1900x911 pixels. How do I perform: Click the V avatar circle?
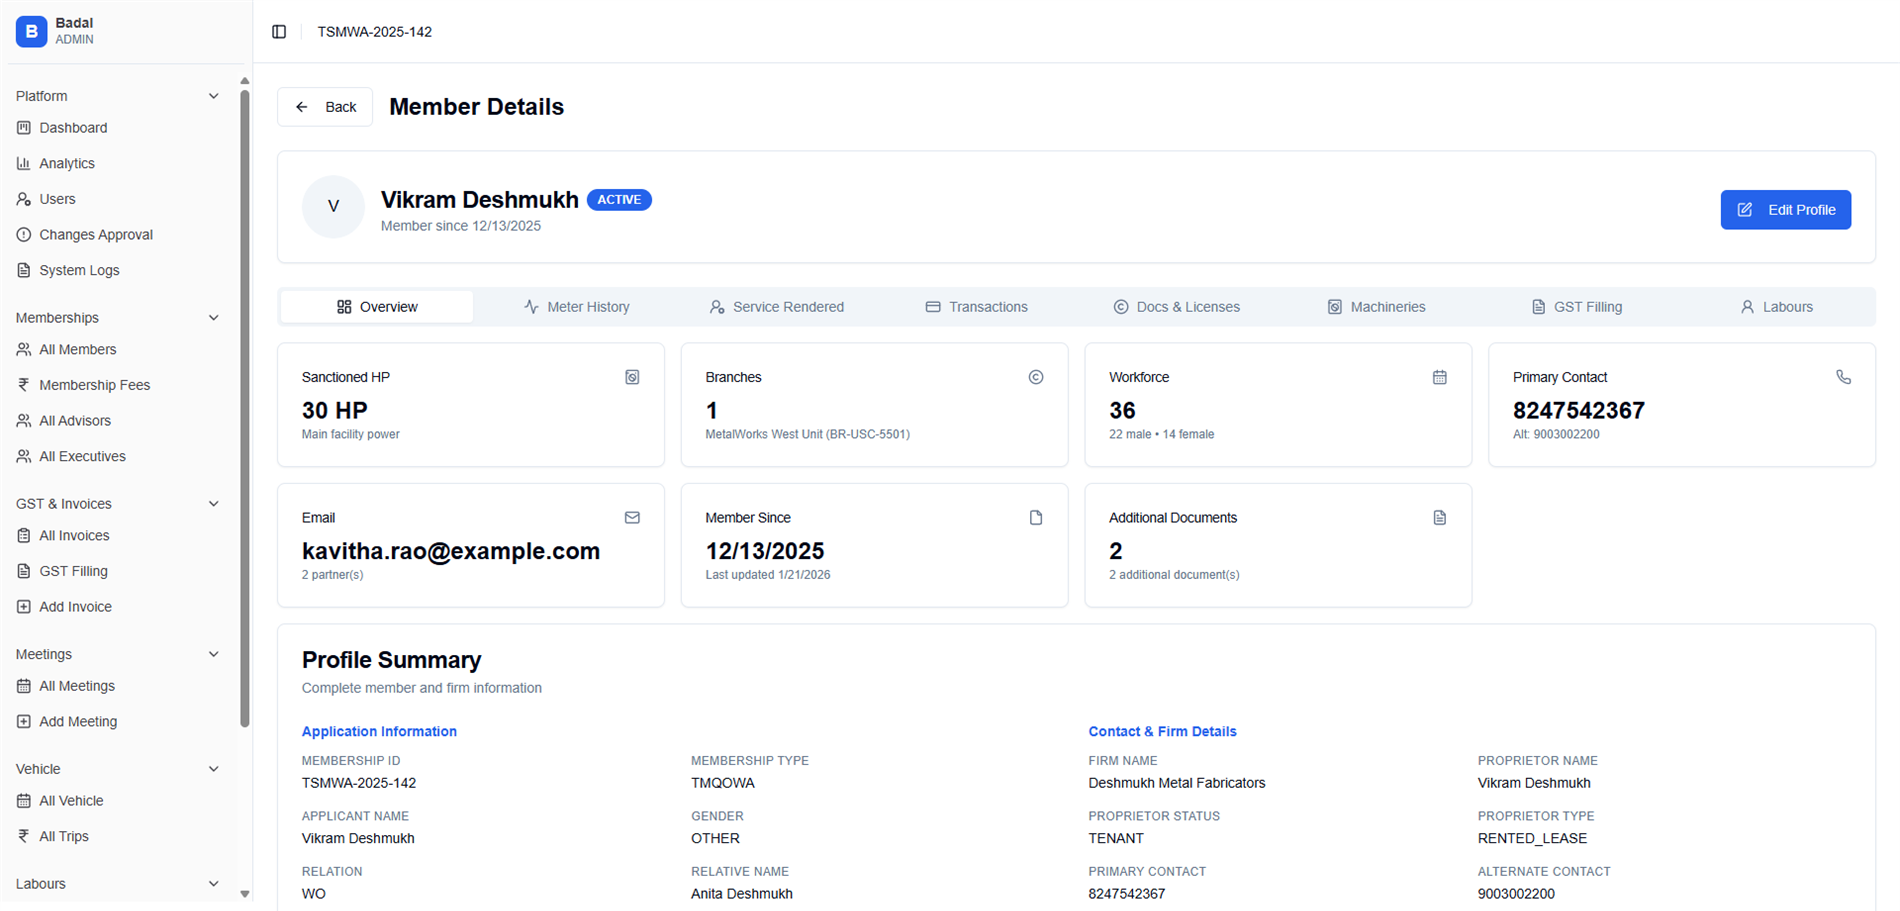tap(333, 207)
